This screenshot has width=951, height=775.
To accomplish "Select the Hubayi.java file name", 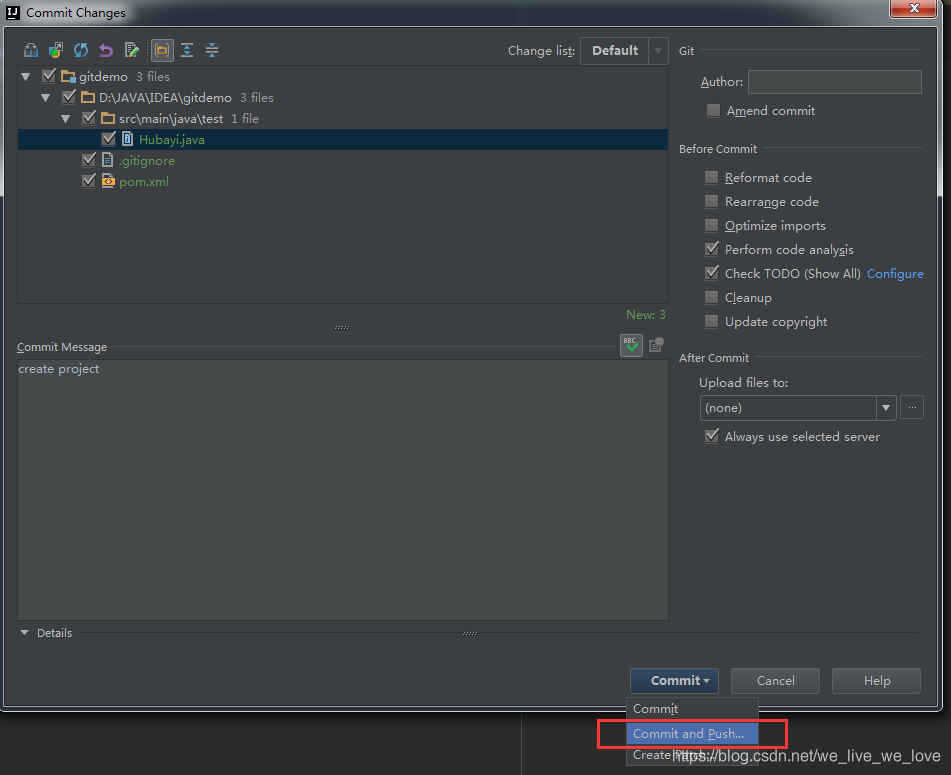I will coord(172,139).
